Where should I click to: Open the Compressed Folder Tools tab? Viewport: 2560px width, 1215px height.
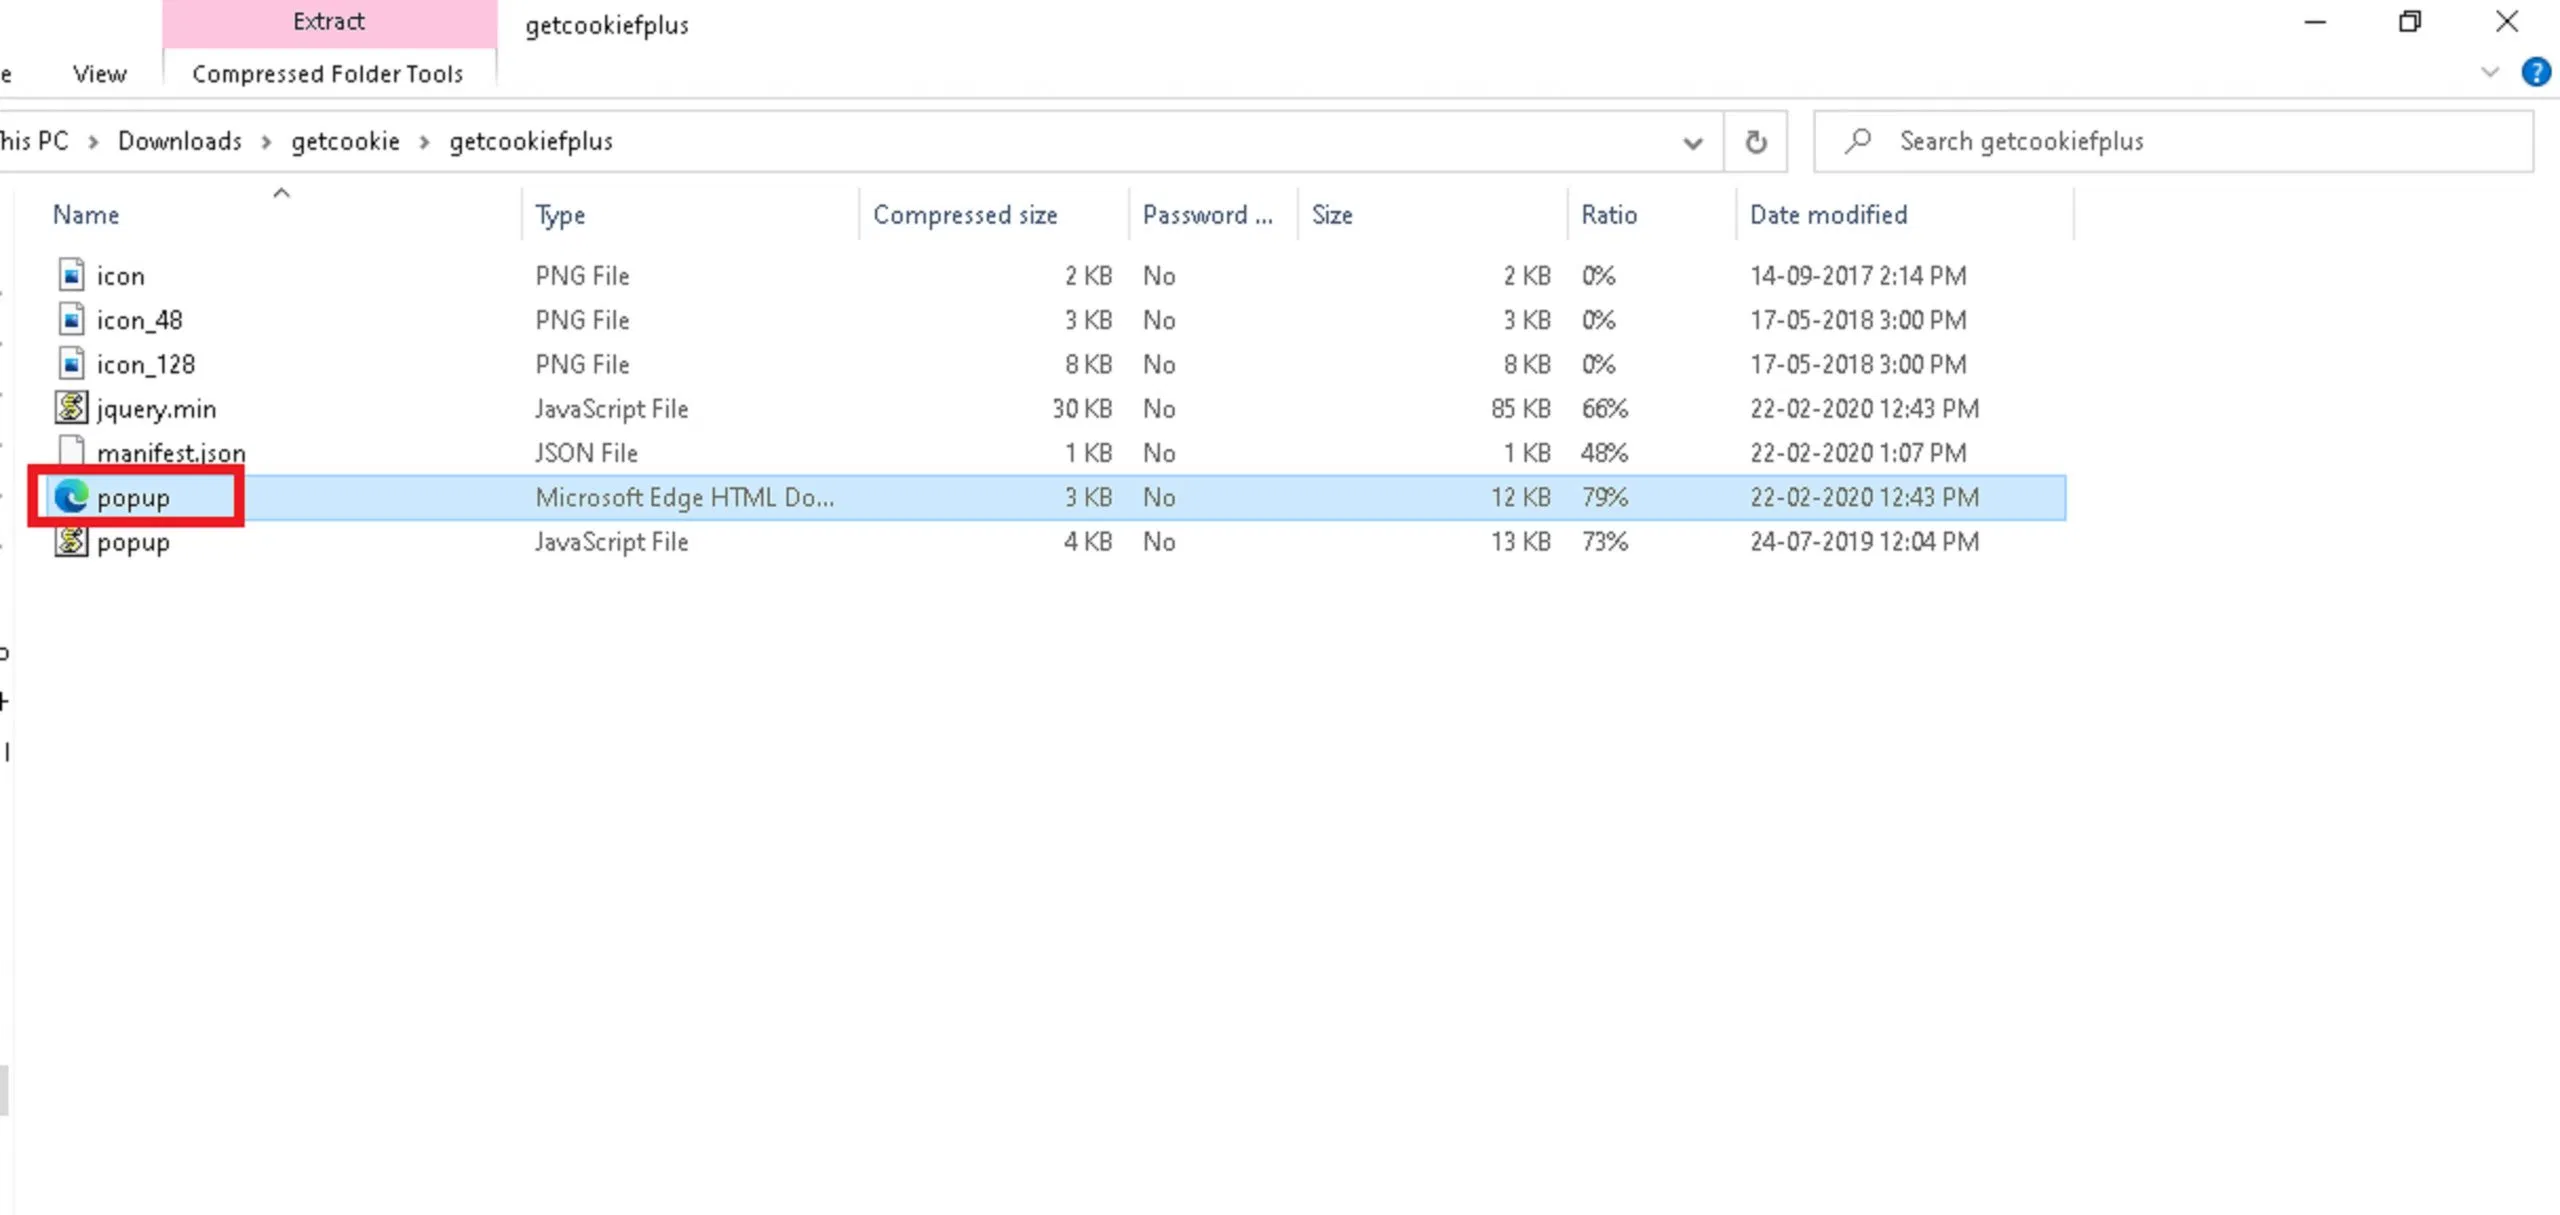327,74
